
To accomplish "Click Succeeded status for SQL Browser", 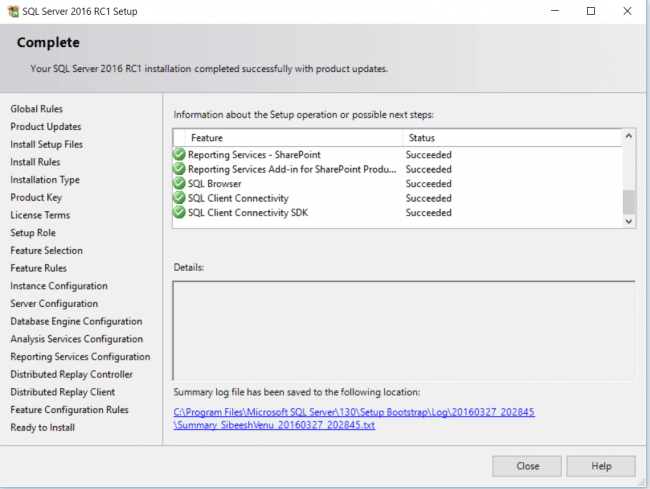I will [428, 184].
